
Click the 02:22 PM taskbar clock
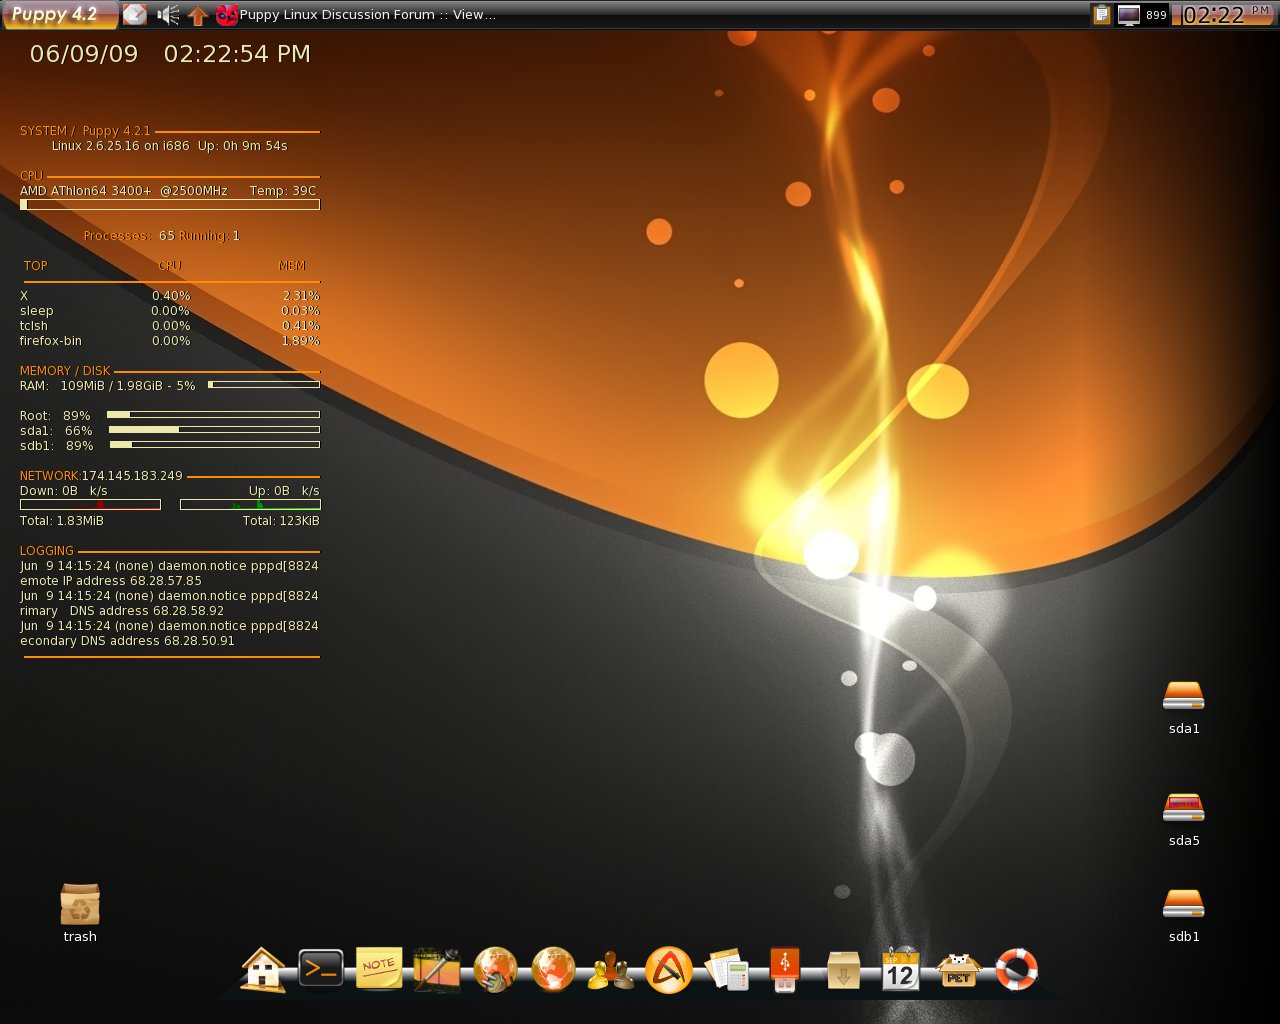tap(1226, 15)
